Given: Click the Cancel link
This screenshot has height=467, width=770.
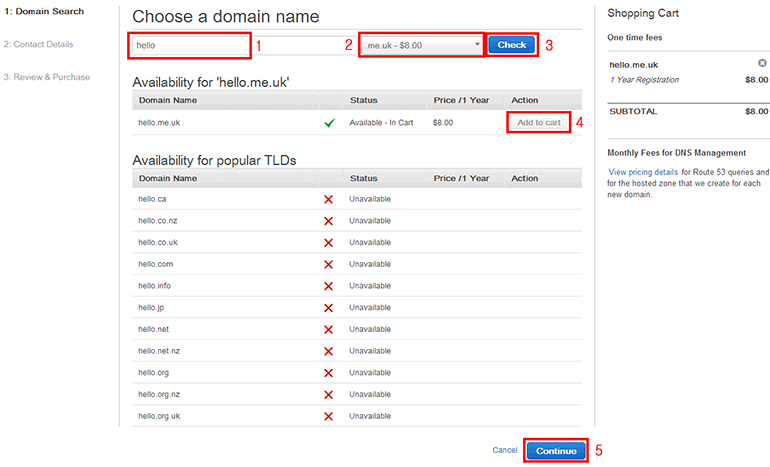Looking at the screenshot, I should (x=505, y=450).
